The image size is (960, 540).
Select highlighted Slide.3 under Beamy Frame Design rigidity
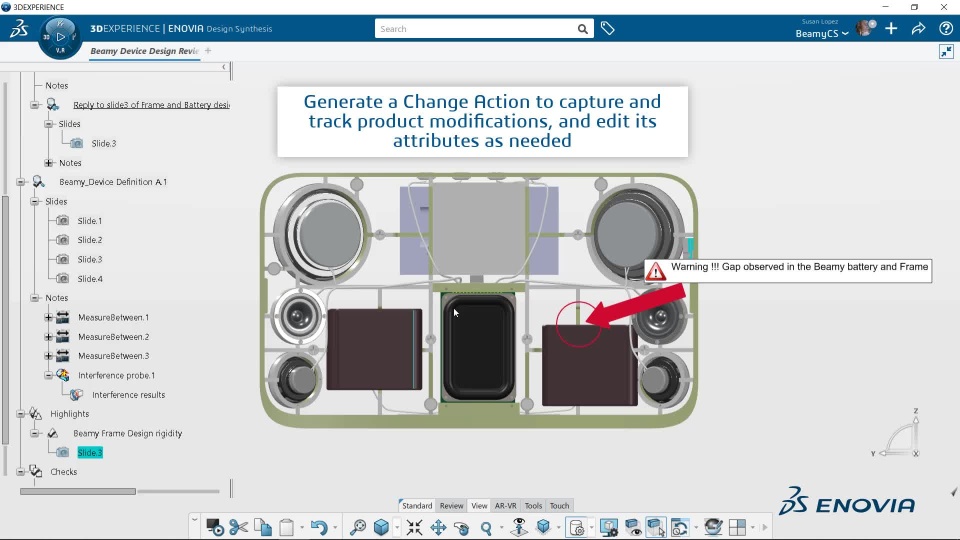coord(90,452)
